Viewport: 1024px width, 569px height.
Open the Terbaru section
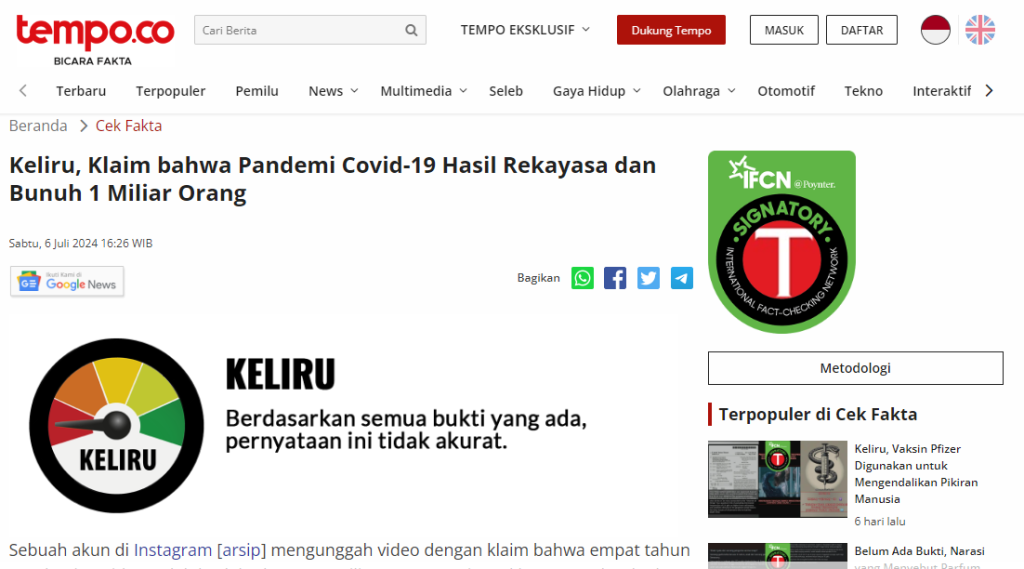pyautogui.click(x=81, y=91)
